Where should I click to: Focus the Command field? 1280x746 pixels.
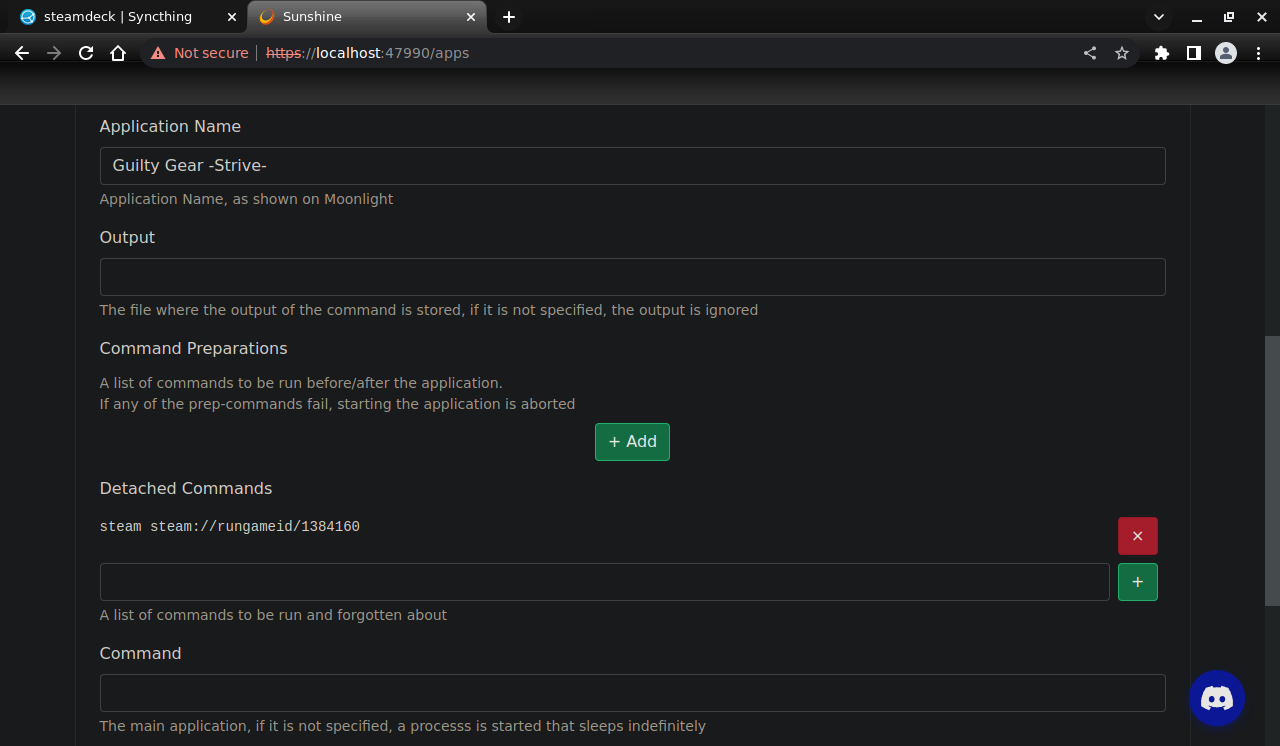632,693
